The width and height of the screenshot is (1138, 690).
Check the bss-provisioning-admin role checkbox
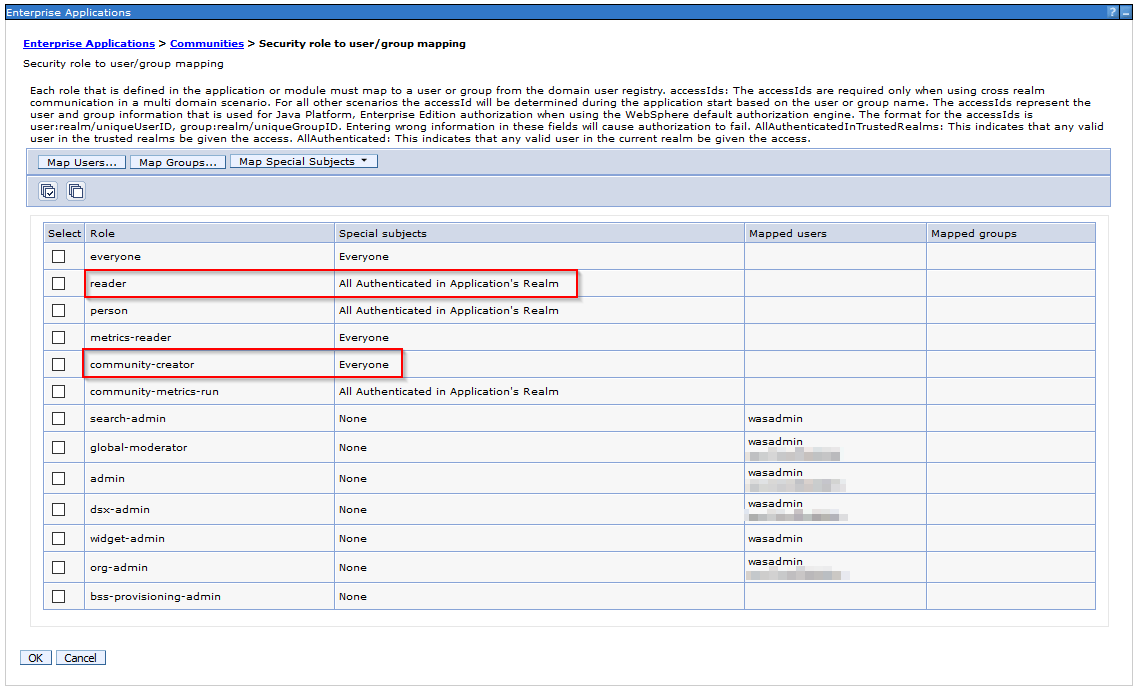point(59,596)
